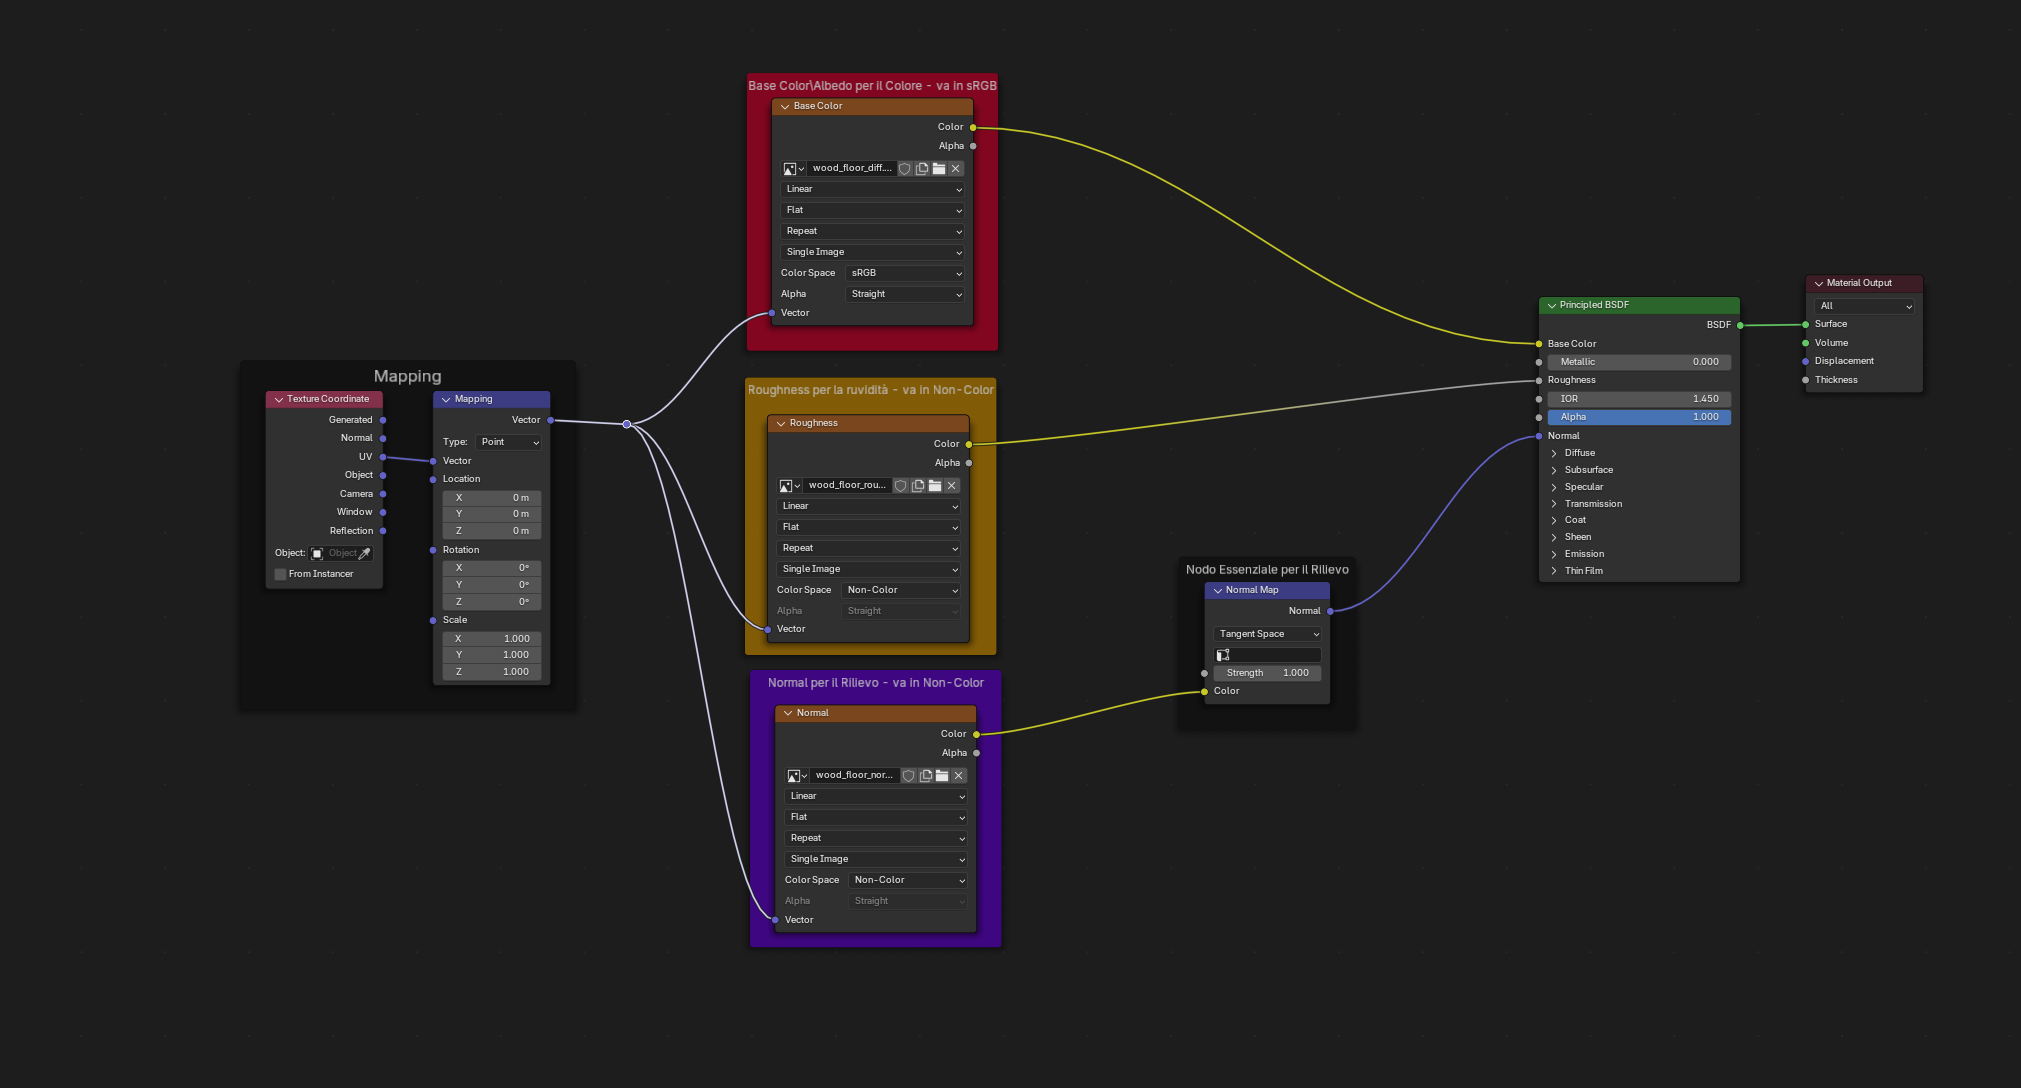This screenshot has height=1088, width=2021.
Task: Toggle fake user shield on wood_floor_rou image
Action: pos(900,486)
